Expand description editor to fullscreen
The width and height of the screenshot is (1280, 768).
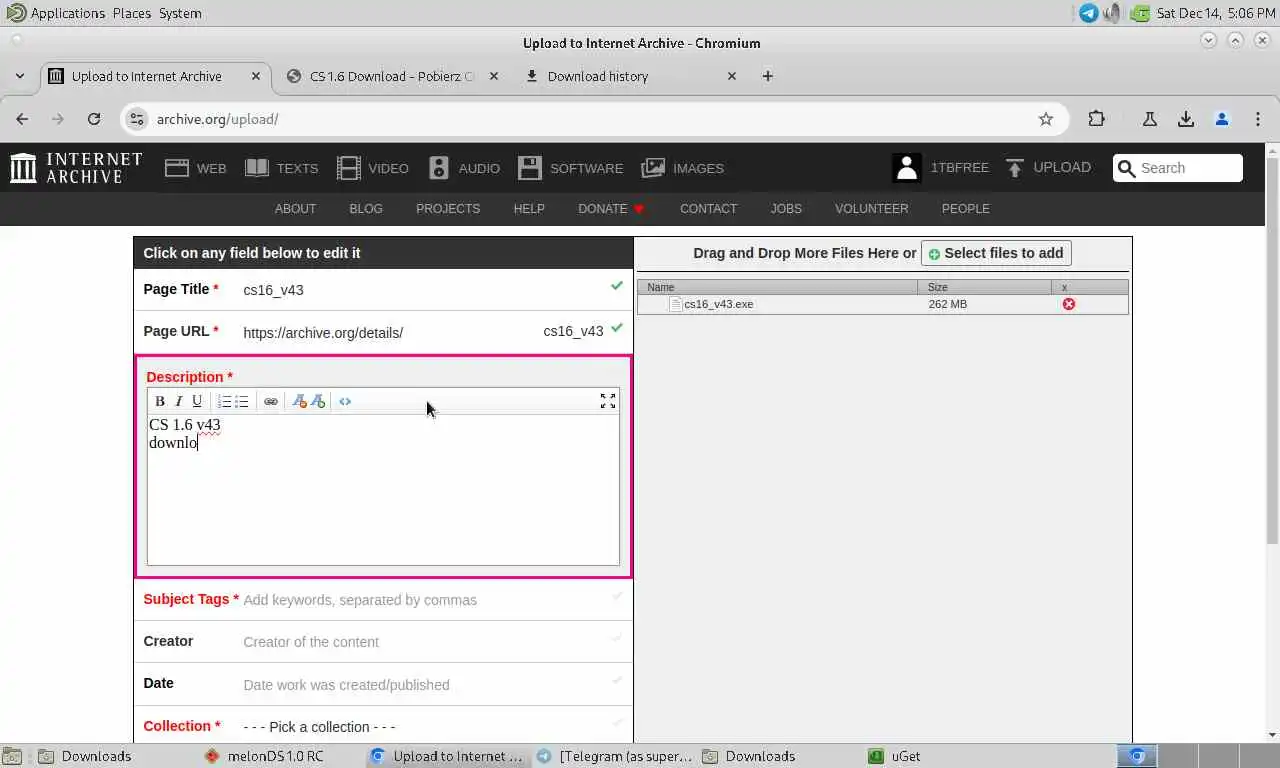pyautogui.click(x=607, y=401)
